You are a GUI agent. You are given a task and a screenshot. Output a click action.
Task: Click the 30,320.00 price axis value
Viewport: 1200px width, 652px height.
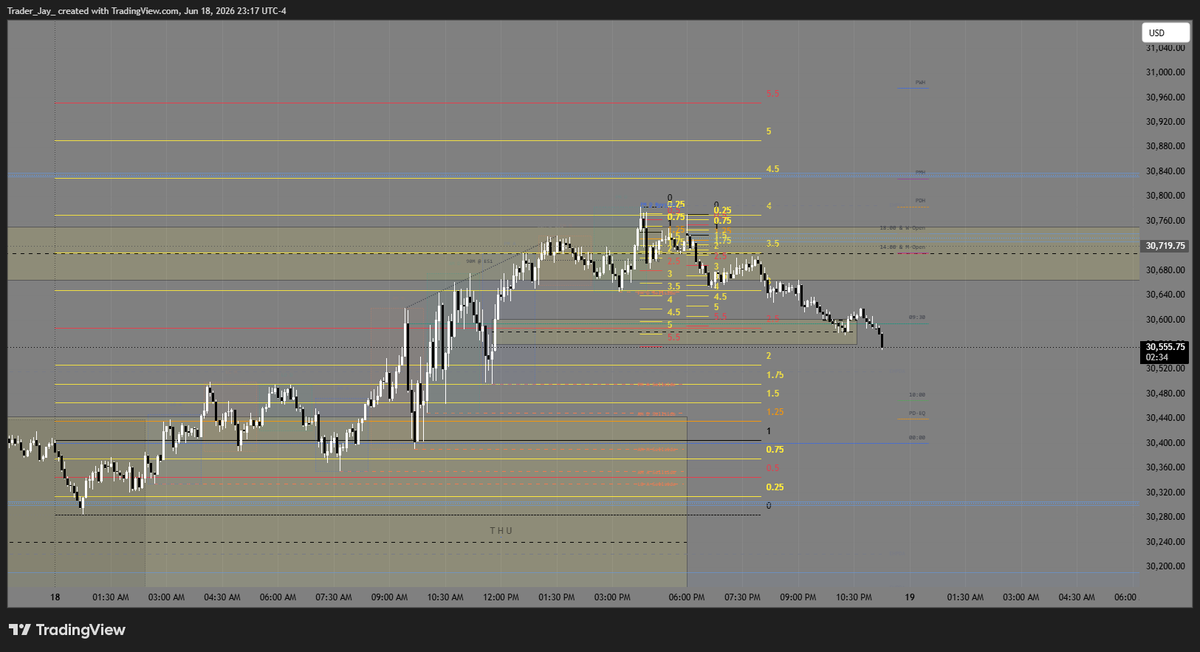click(x=1165, y=492)
